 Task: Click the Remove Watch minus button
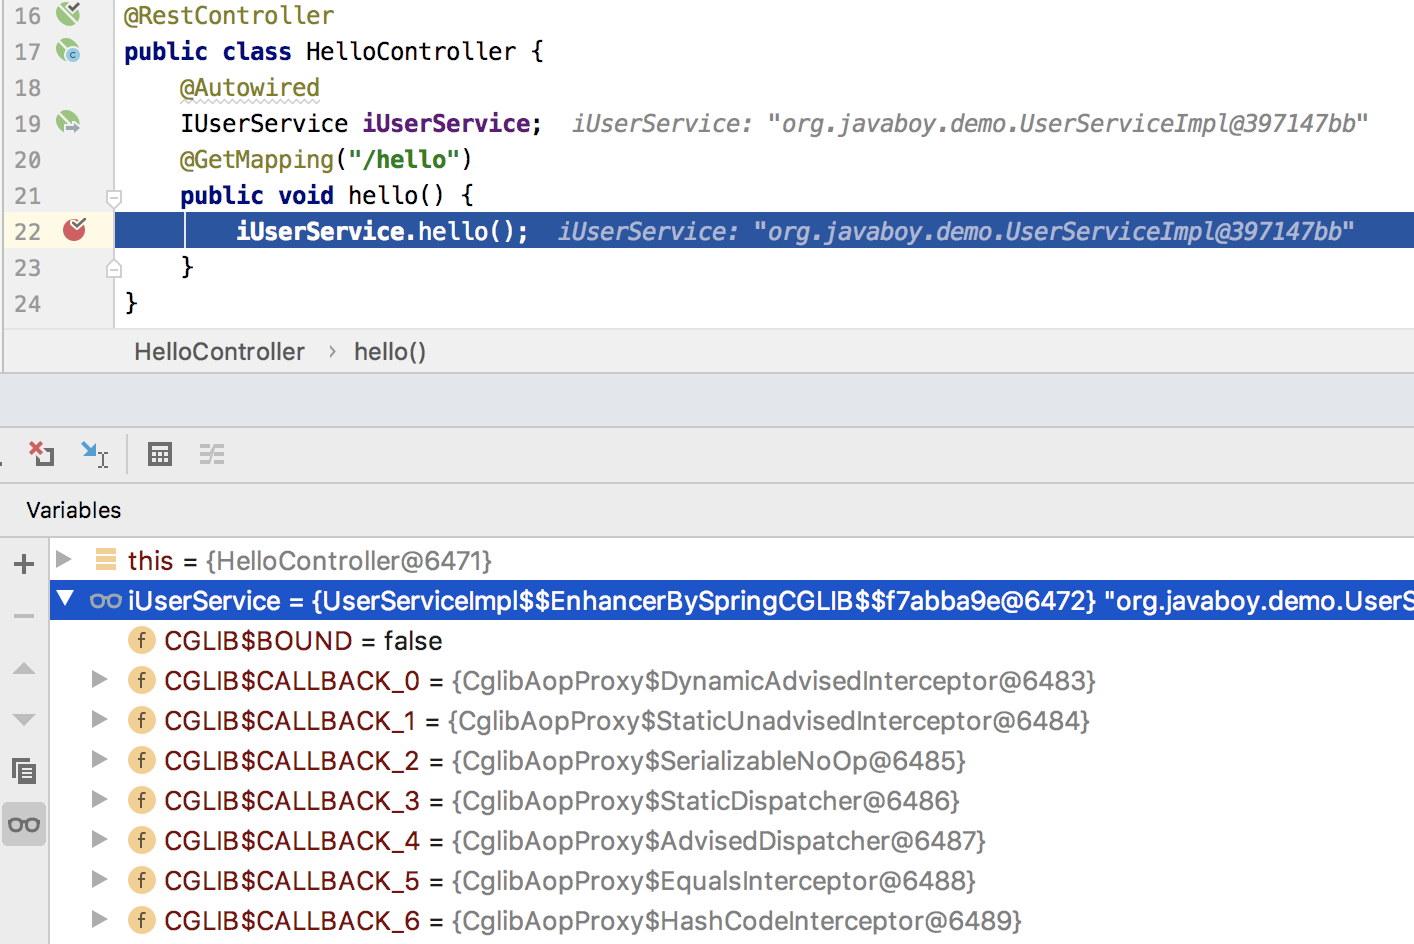click(23, 615)
